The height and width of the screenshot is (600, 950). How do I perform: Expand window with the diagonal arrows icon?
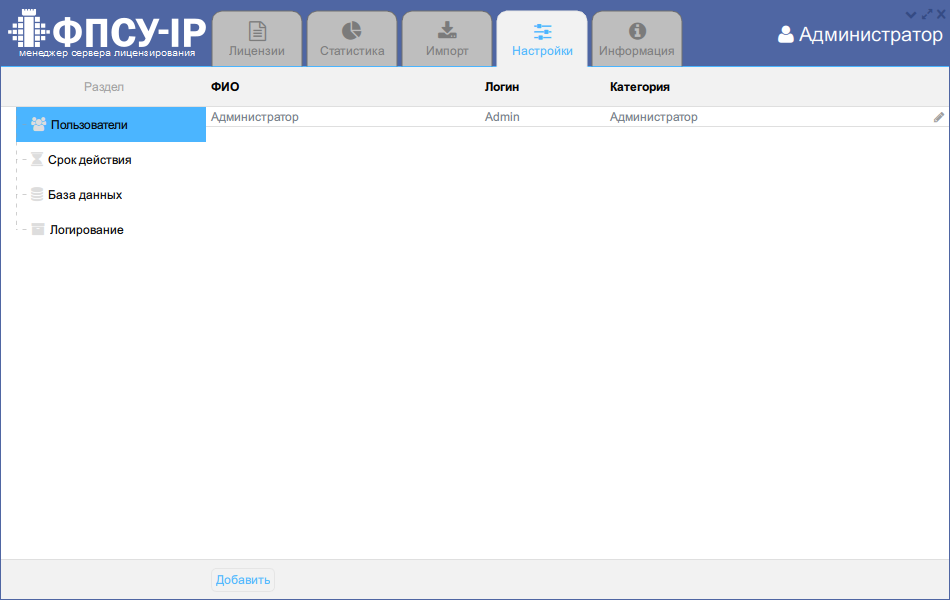(x=926, y=13)
